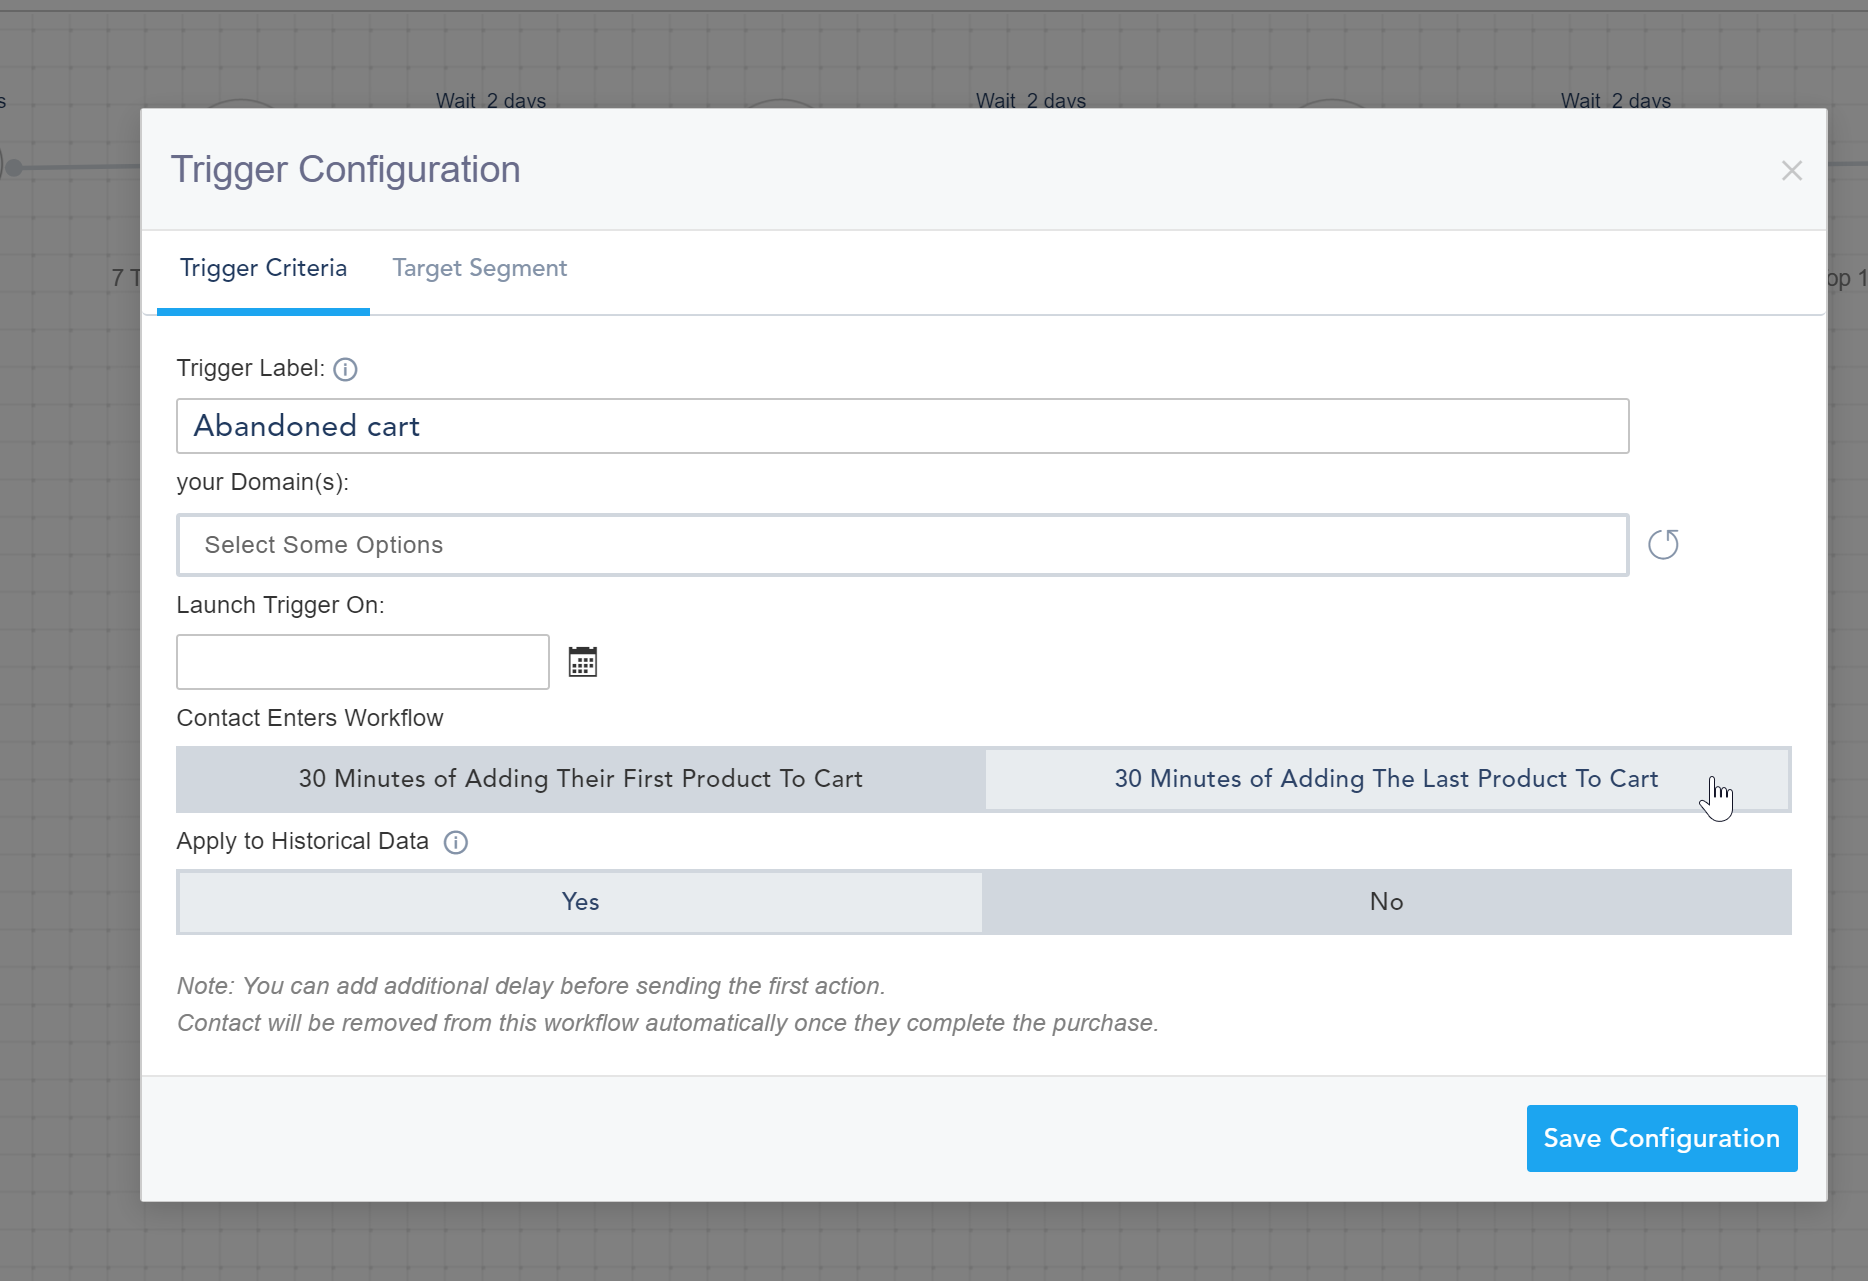Click the Historical Data info icon
This screenshot has width=1868, height=1281.
pos(456,842)
